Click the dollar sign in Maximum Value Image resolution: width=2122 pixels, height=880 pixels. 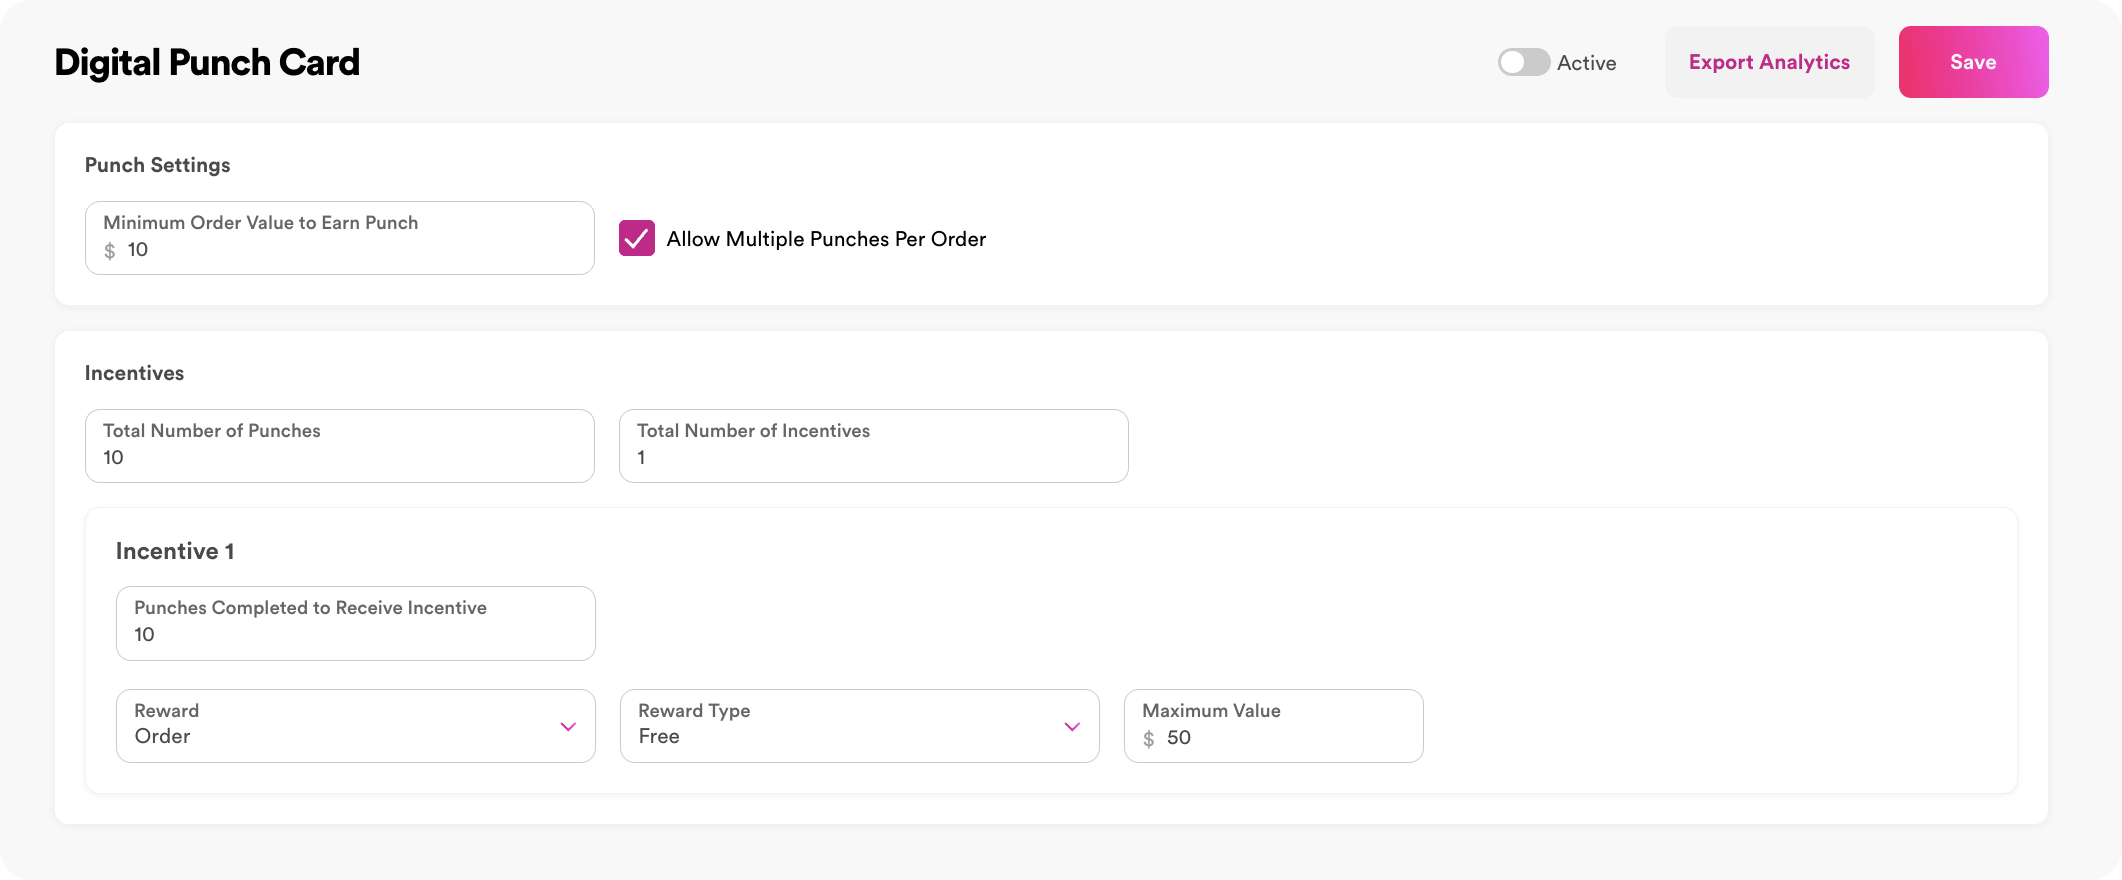1149,739
